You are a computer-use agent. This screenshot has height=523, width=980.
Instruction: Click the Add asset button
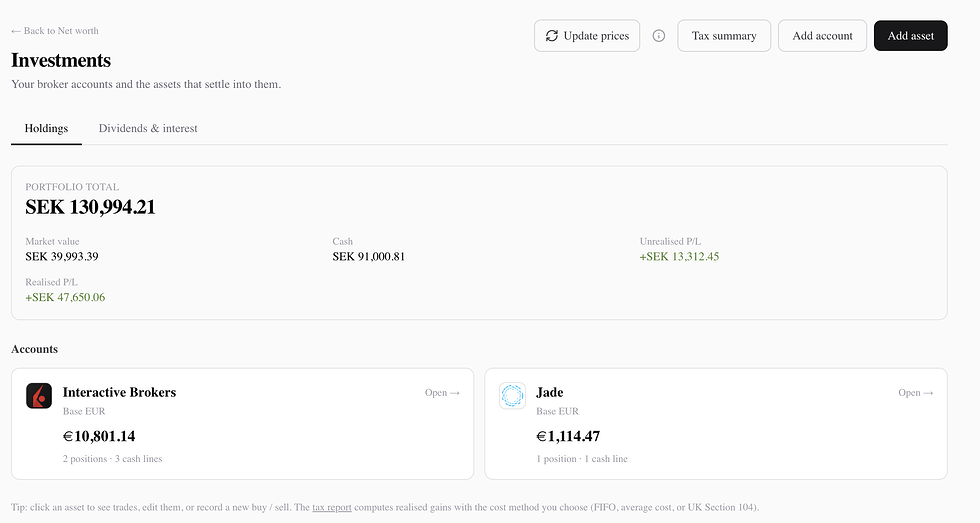911,36
